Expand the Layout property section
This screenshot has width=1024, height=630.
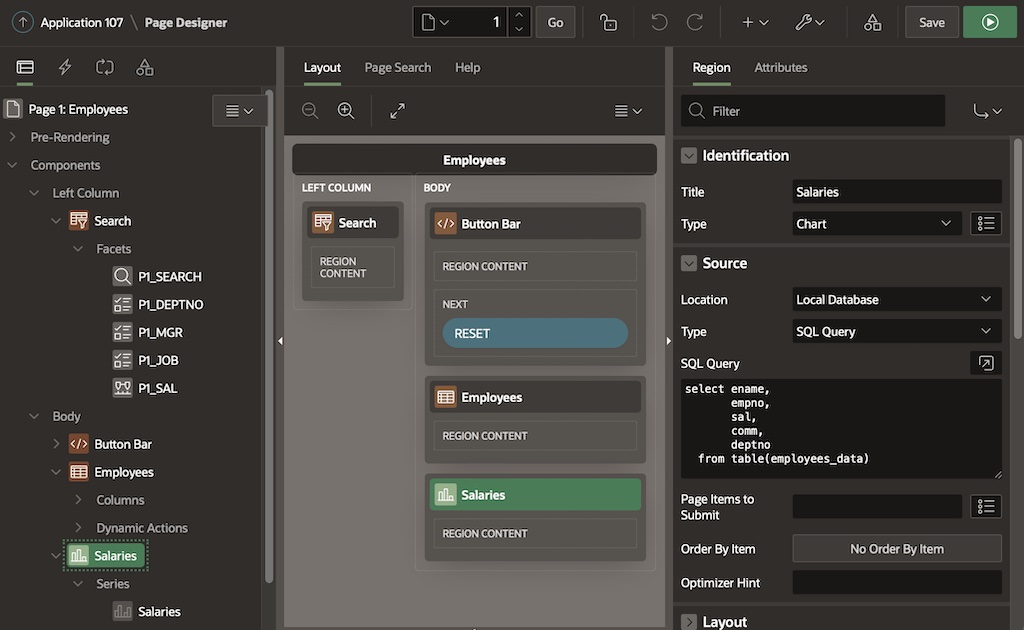(689, 622)
